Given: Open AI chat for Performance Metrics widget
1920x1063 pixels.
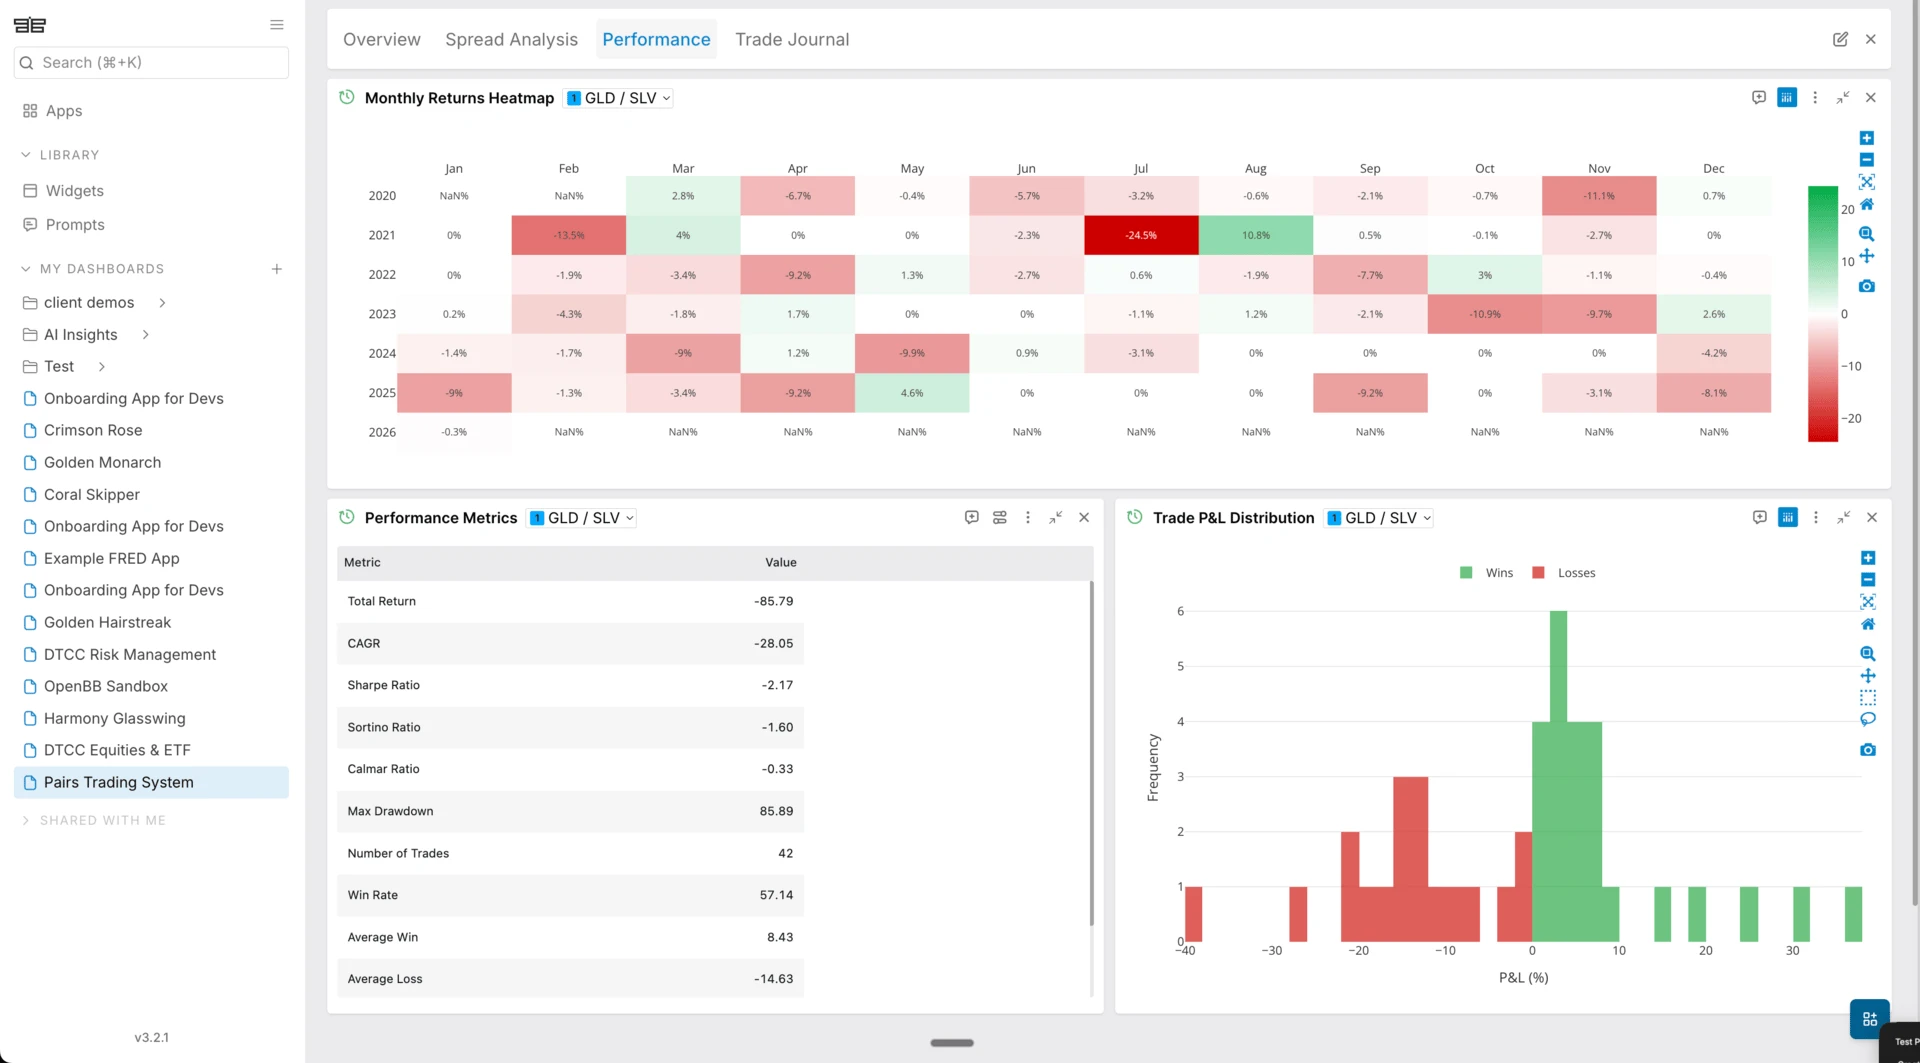Looking at the screenshot, I should (x=971, y=517).
